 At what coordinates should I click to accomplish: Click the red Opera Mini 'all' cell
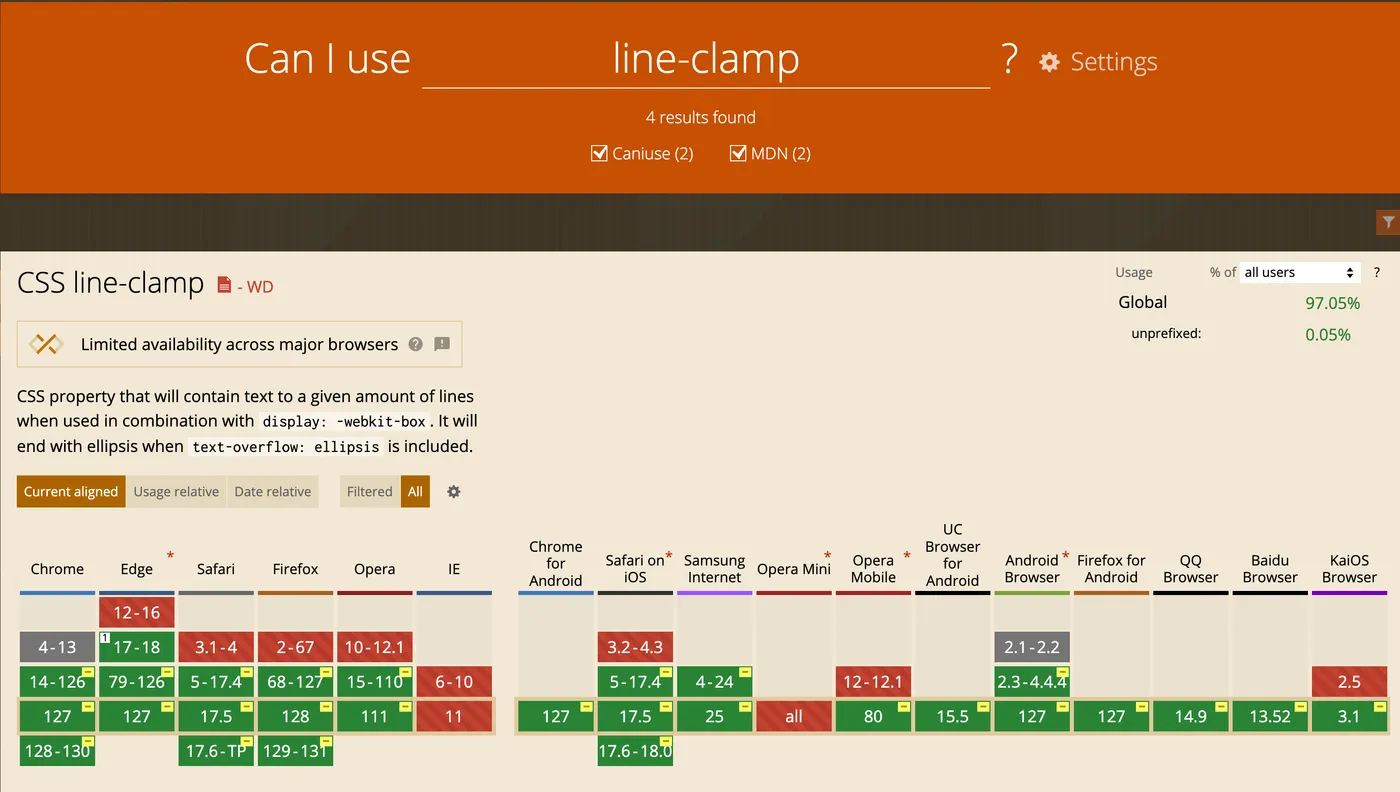click(794, 716)
